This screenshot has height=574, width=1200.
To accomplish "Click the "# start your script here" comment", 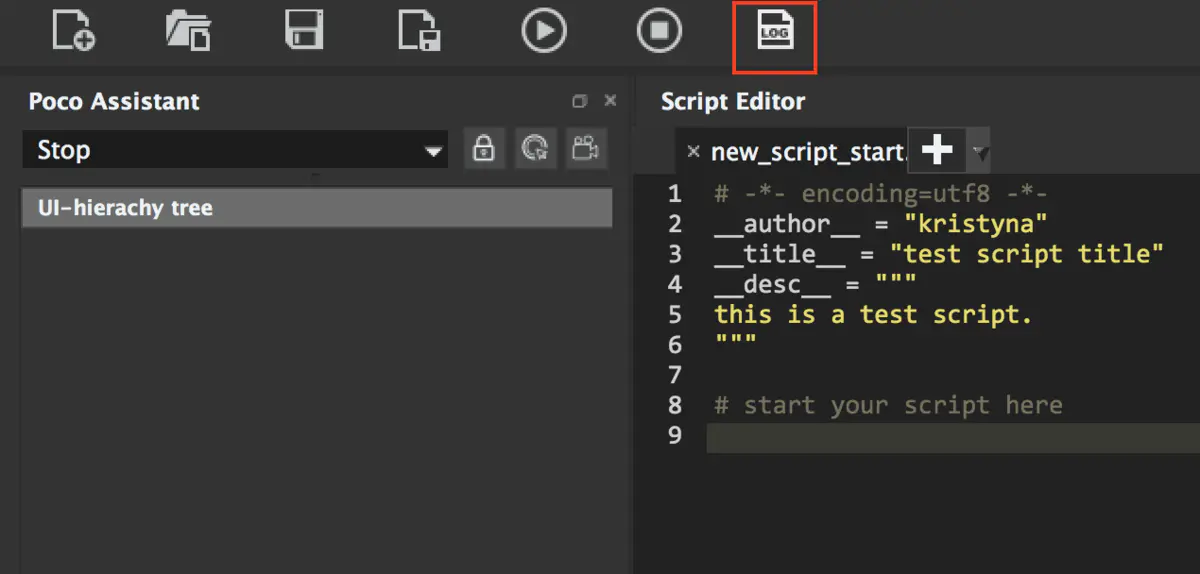I will click(888, 405).
